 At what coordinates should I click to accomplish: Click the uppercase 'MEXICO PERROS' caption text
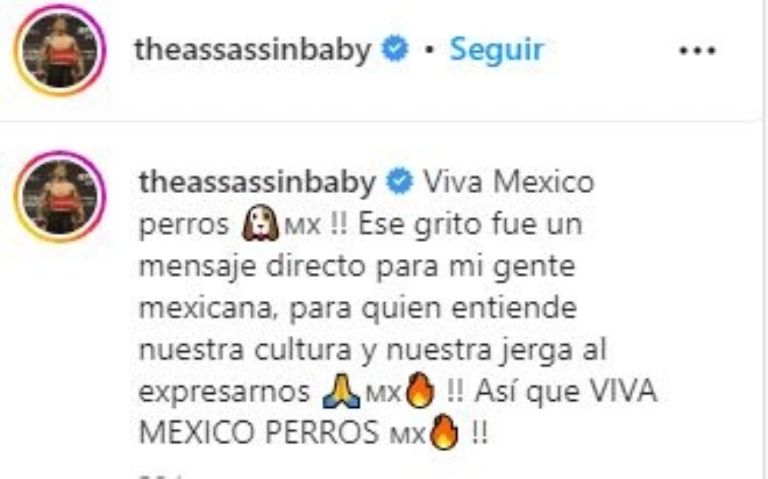[259, 433]
